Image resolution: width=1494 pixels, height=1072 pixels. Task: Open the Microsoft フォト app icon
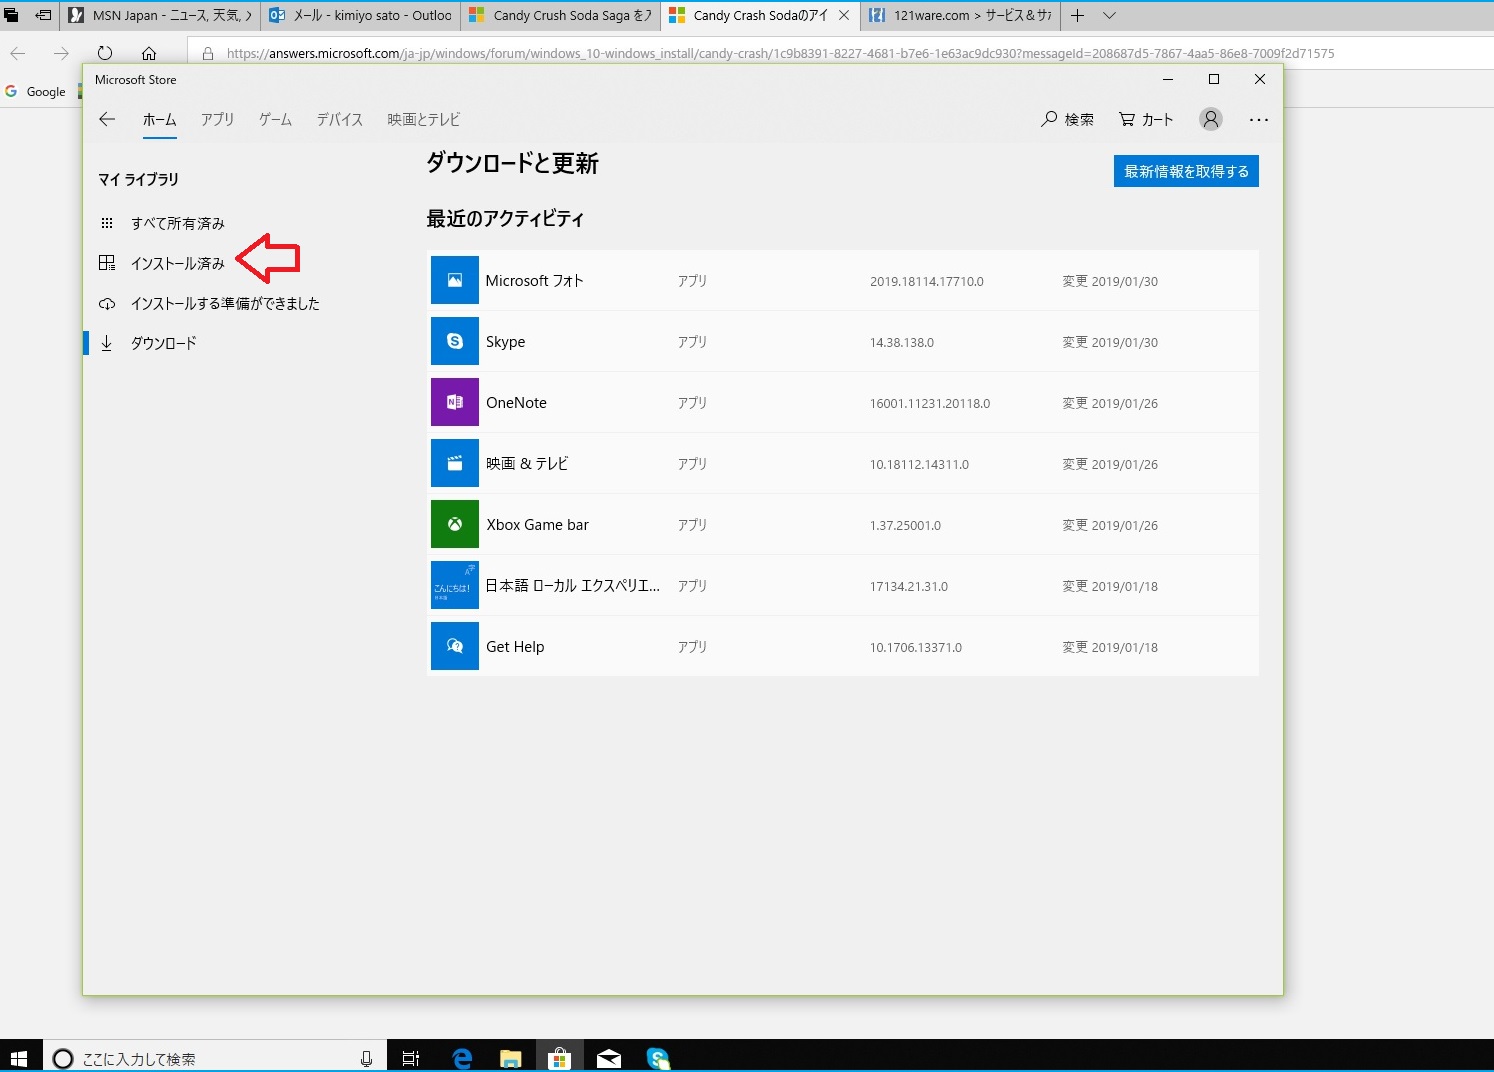[x=455, y=280]
